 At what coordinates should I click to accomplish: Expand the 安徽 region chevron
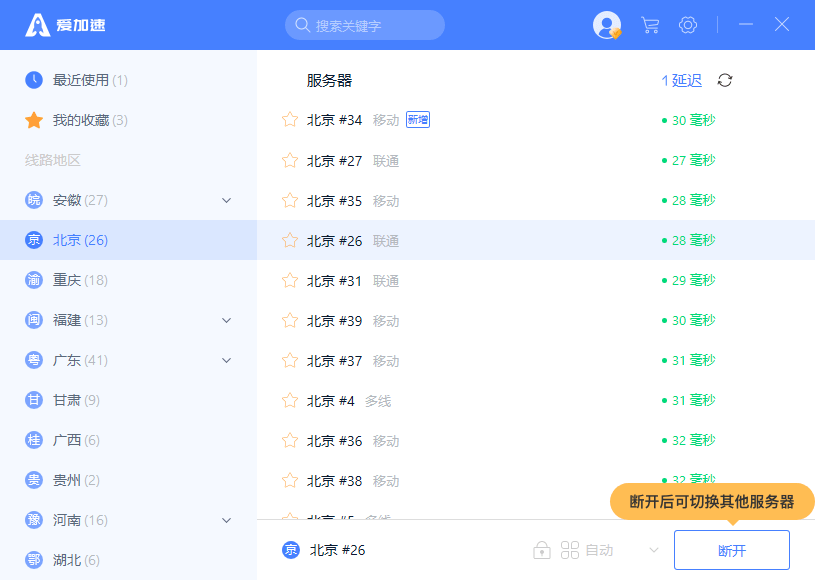click(x=226, y=200)
